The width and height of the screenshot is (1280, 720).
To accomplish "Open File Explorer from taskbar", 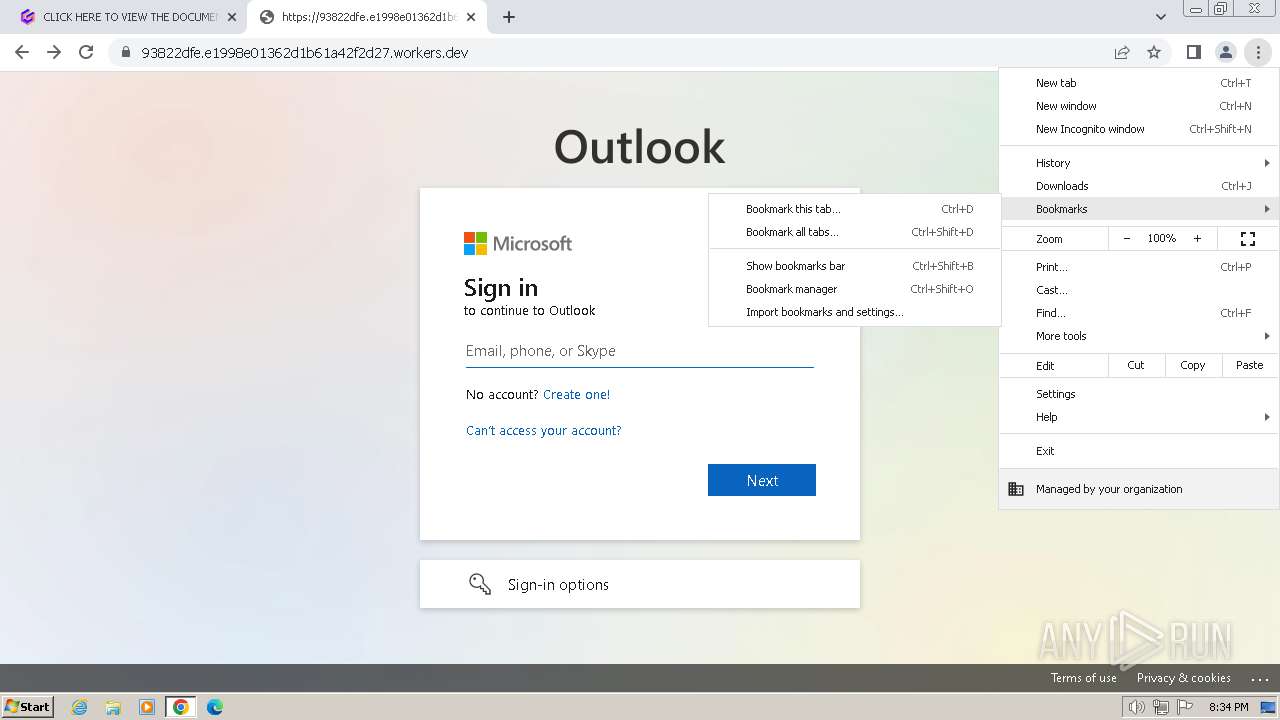I will tap(113, 707).
